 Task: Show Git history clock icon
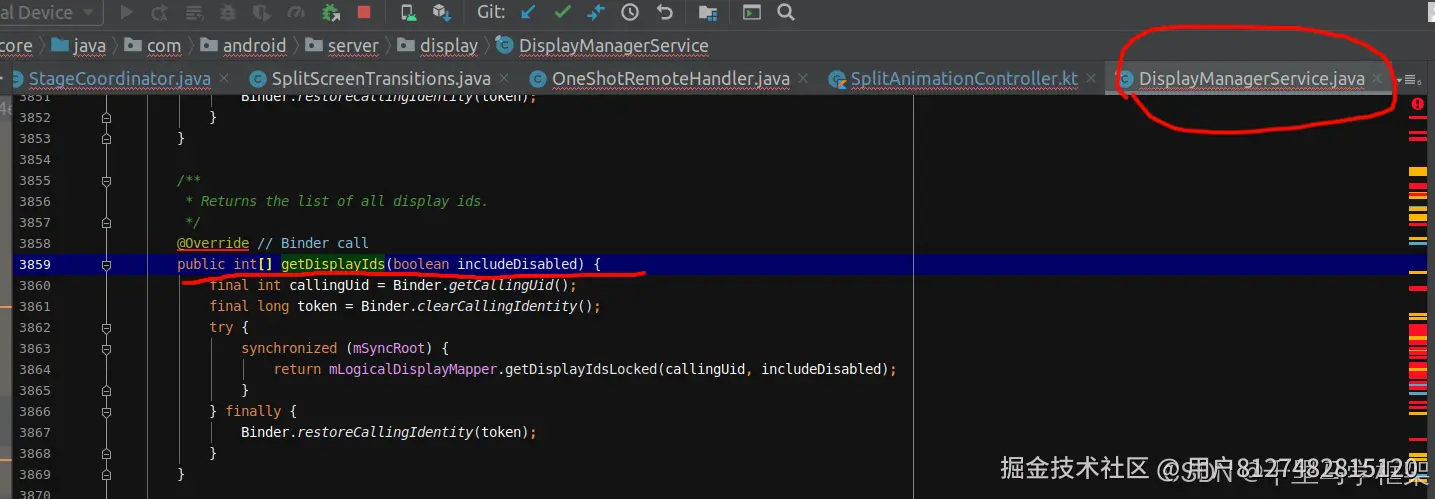630,12
